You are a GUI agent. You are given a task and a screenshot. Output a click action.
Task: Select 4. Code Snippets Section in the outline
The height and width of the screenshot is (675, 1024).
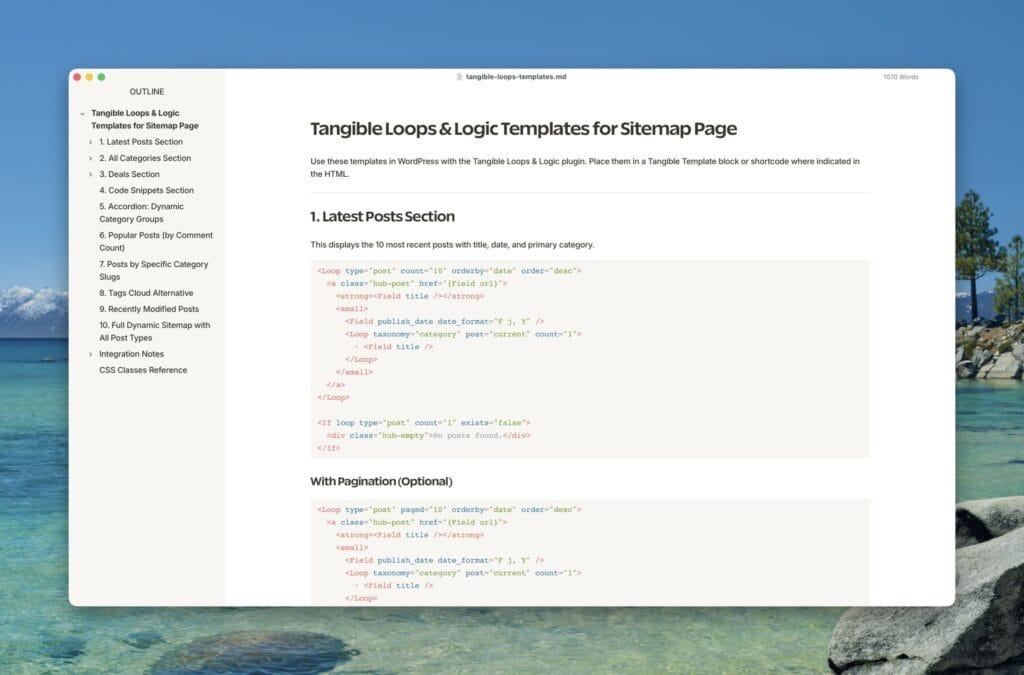click(148, 190)
